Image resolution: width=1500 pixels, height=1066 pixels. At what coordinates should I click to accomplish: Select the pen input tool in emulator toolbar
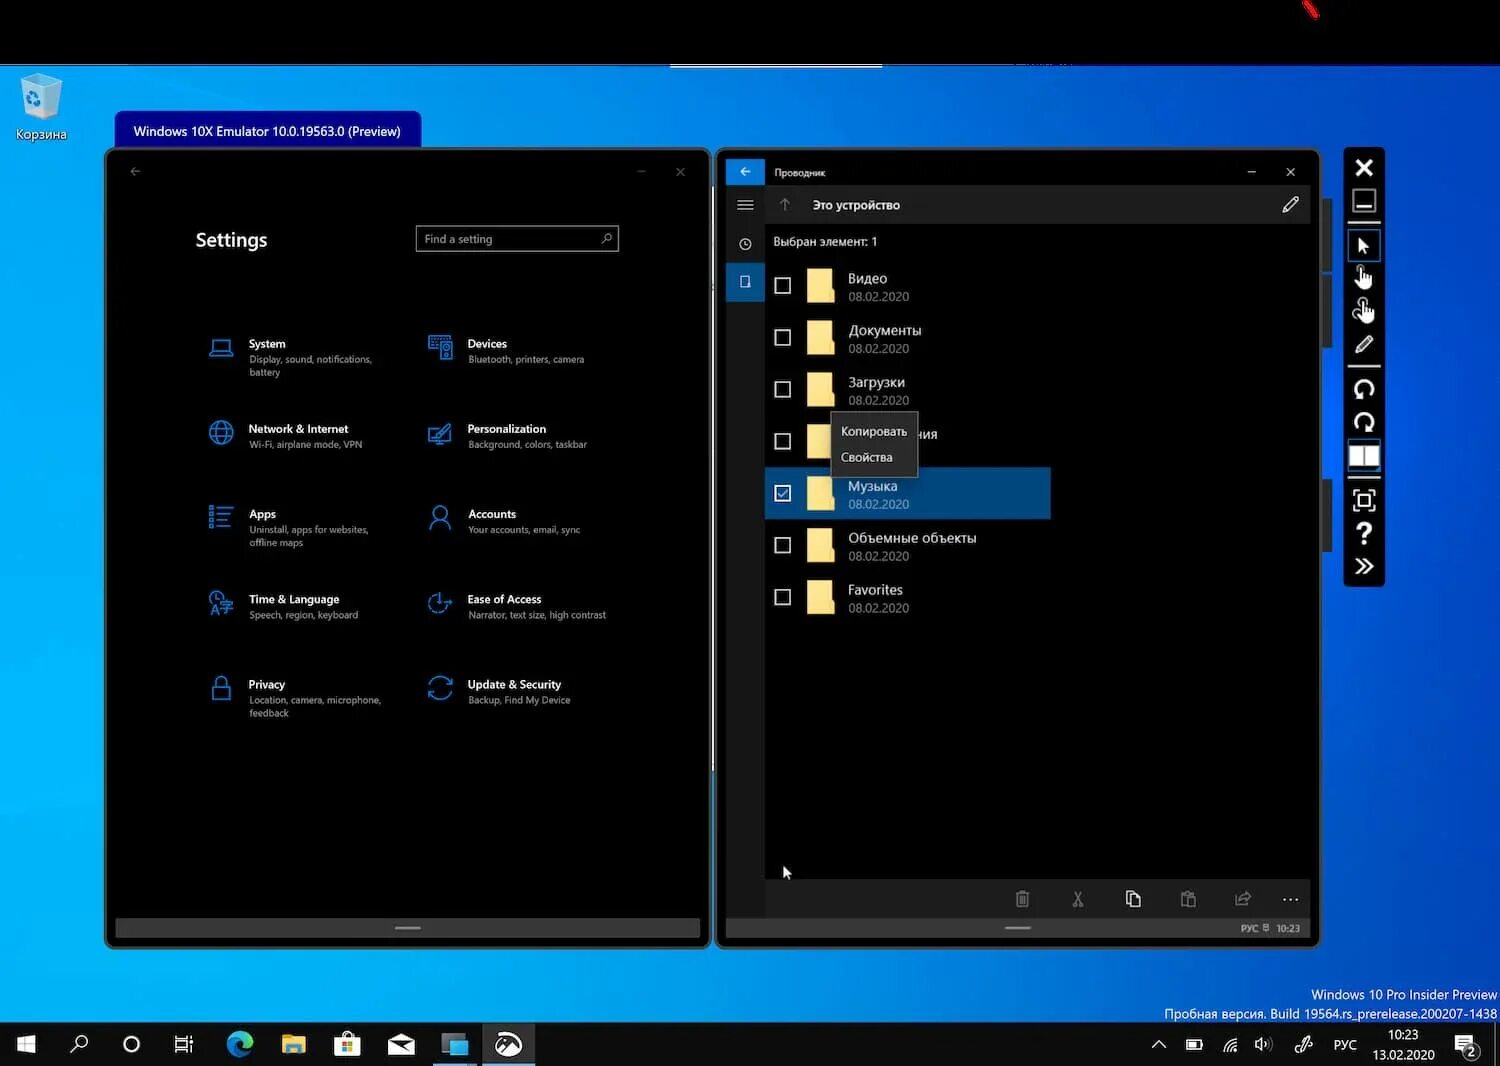pos(1364,345)
